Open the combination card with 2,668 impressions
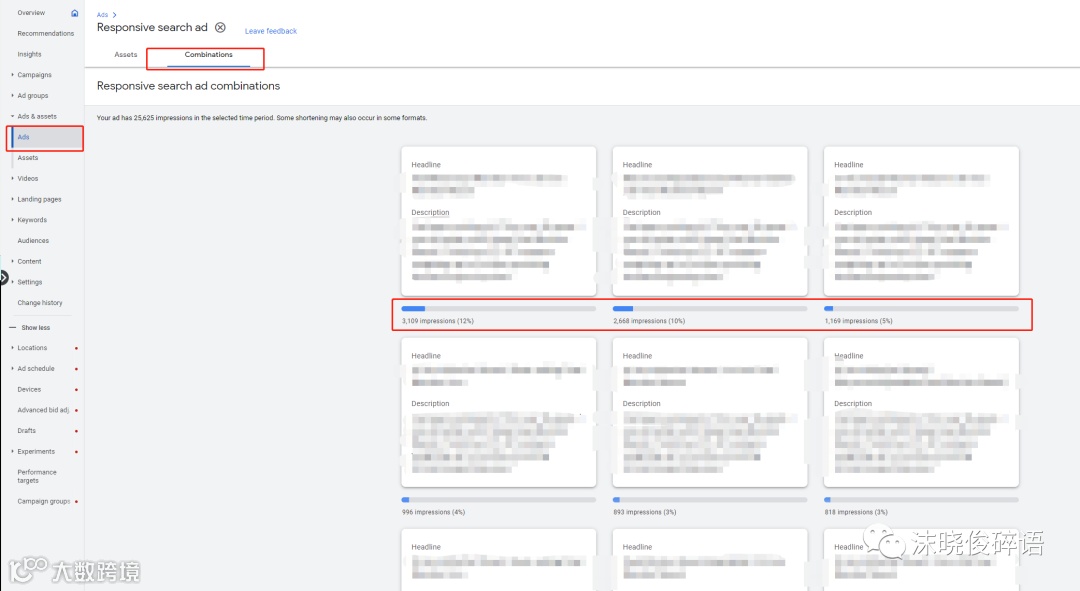 click(710, 220)
